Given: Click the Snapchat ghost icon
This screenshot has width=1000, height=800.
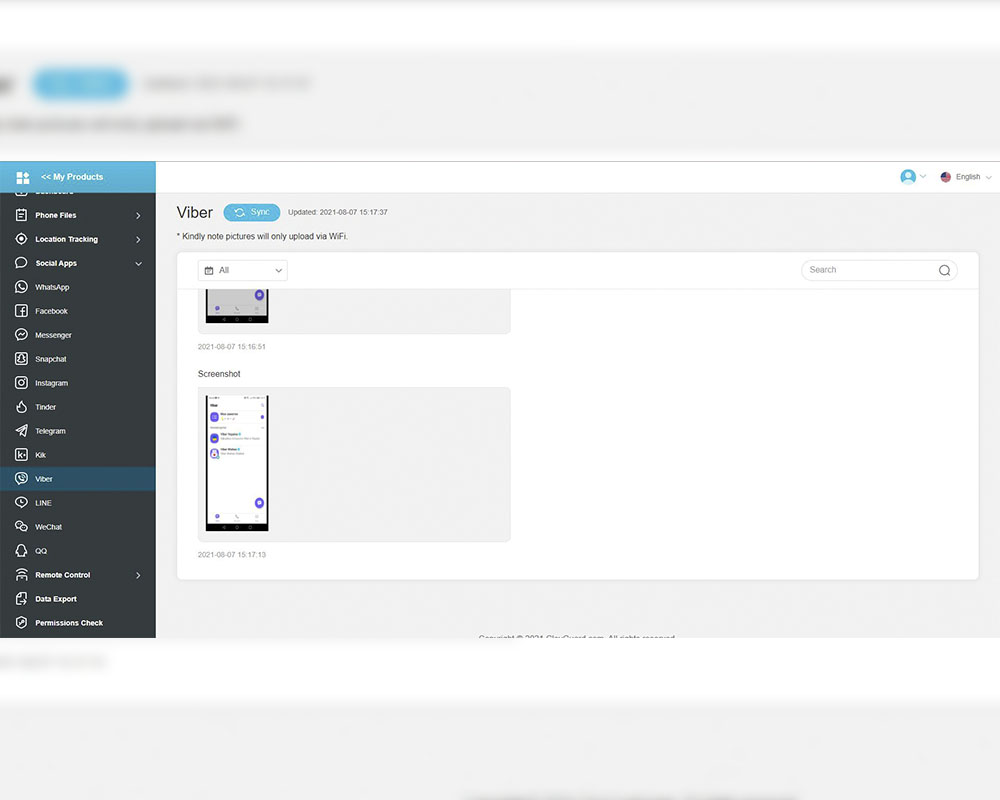Looking at the screenshot, I should [x=21, y=359].
